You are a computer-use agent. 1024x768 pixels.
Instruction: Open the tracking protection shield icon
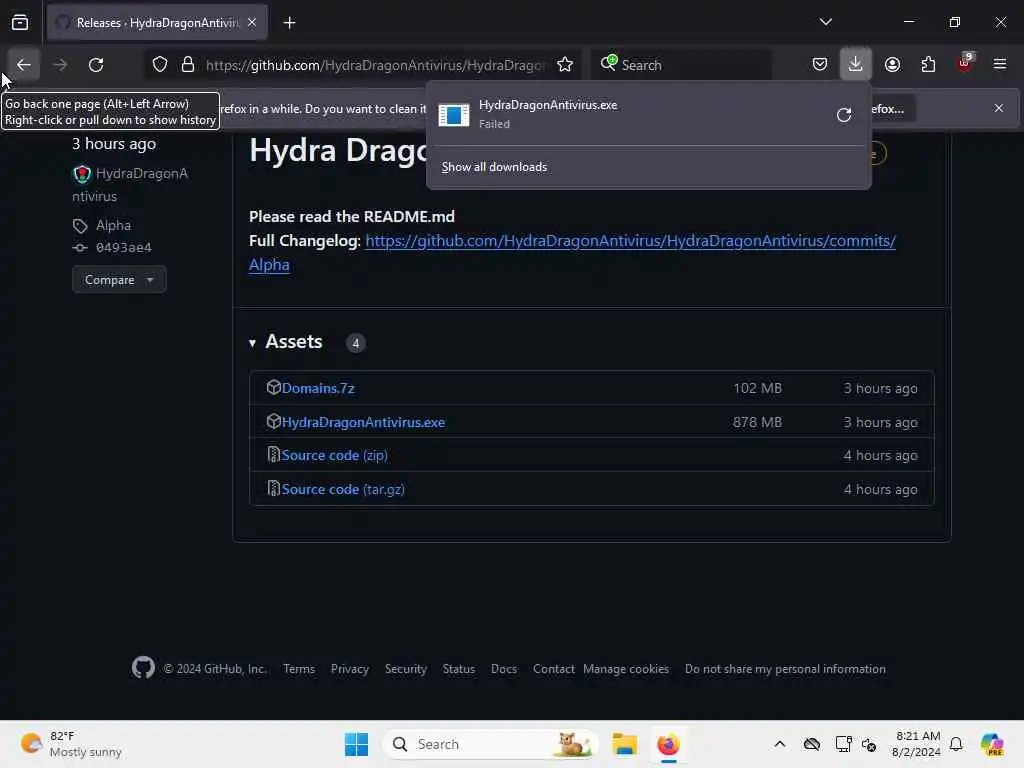pos(160,65)
